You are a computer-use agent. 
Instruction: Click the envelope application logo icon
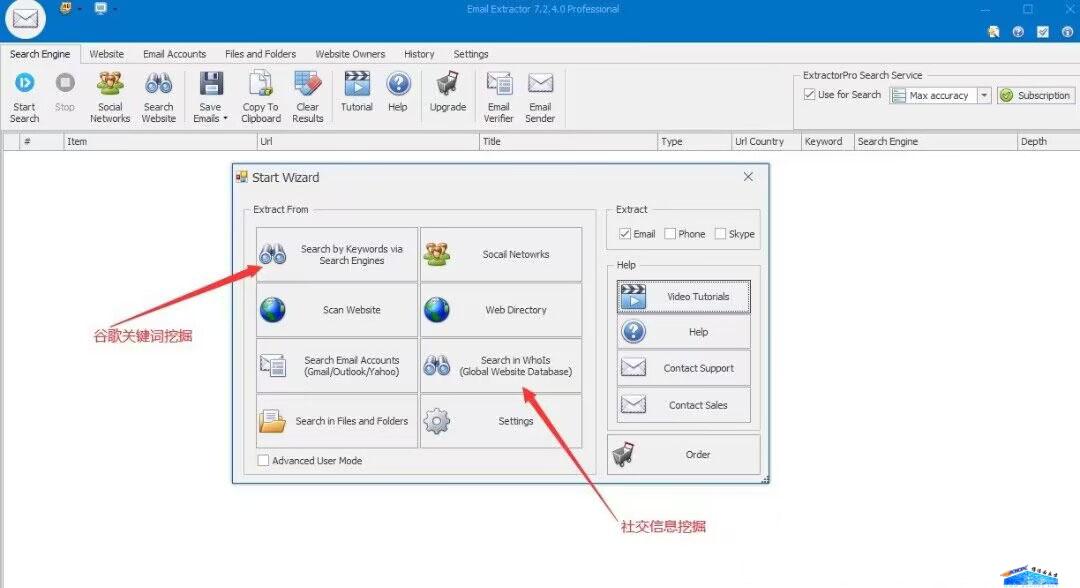click(25, 19)
